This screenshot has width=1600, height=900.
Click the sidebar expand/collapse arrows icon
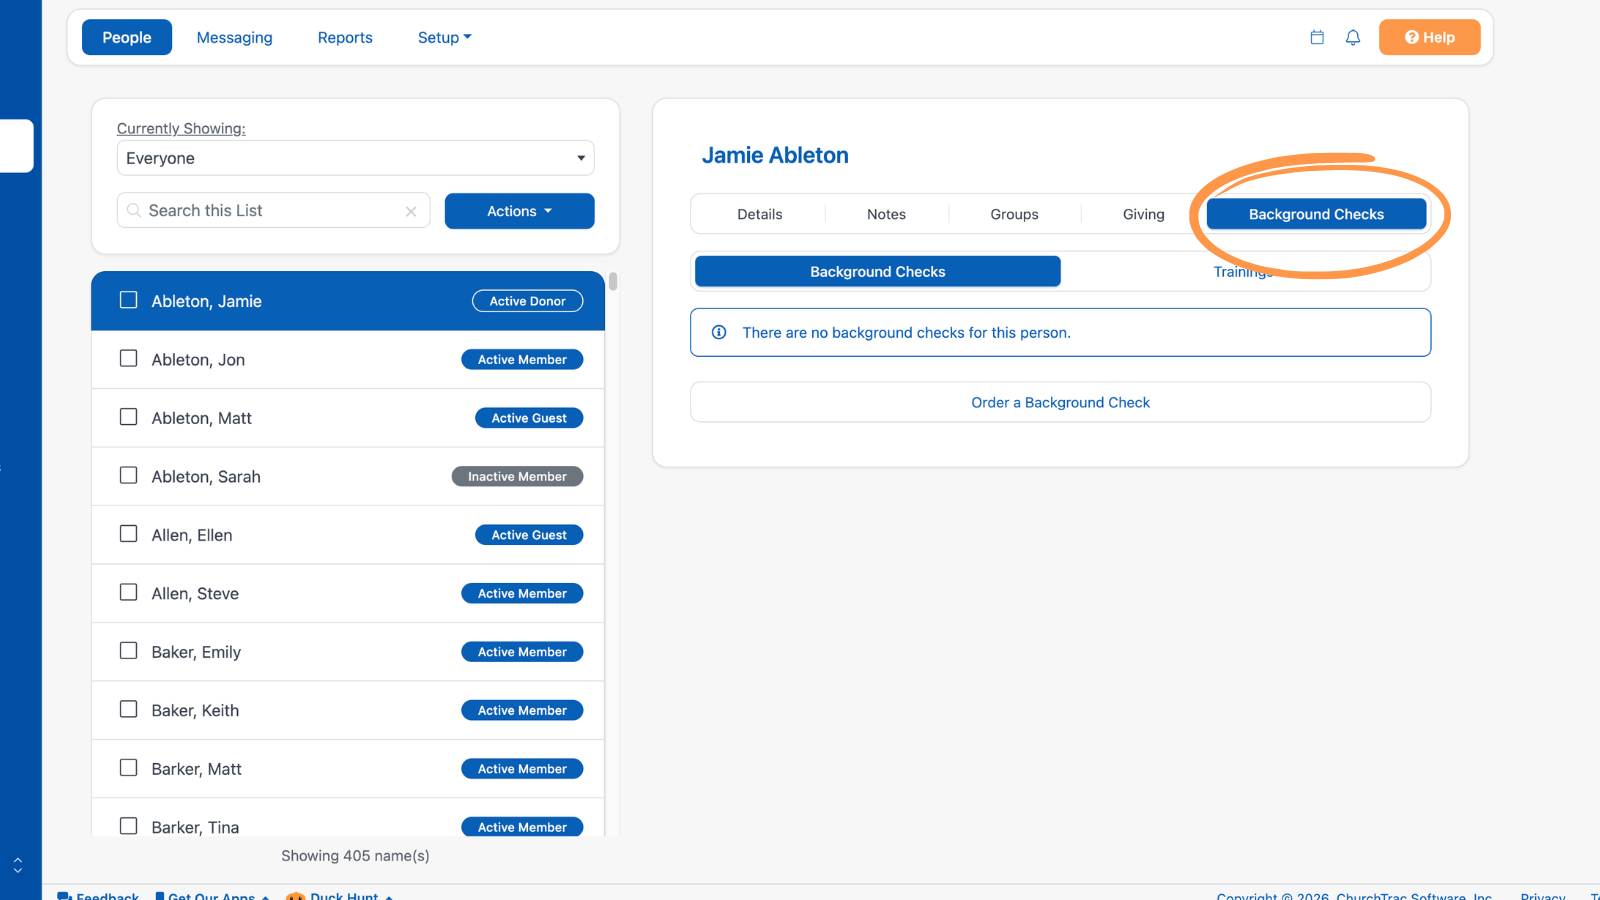click(x=17, y=865)
